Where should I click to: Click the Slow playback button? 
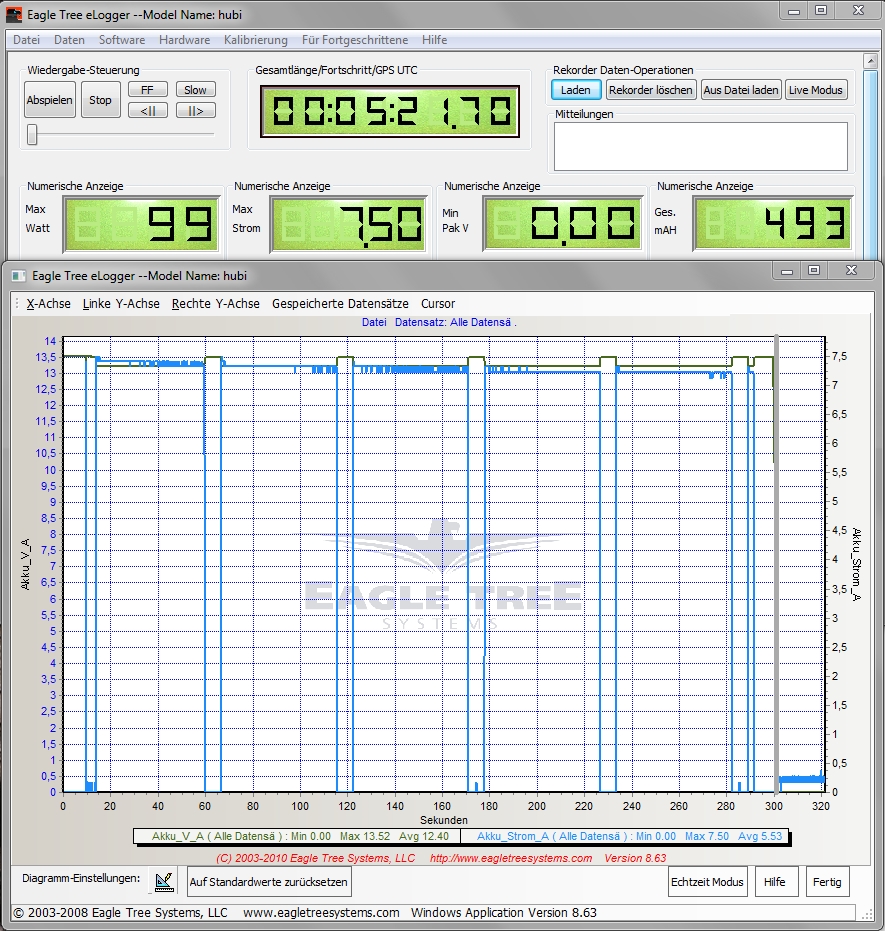coord(195,90)
